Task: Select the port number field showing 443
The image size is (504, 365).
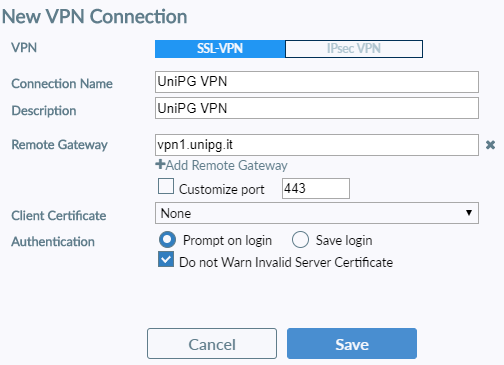Action: 316,188
